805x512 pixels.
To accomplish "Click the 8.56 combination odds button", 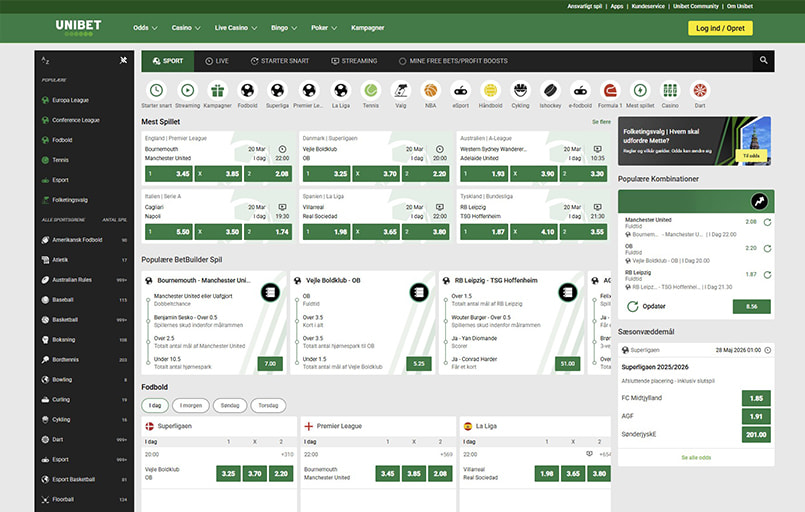I will tap(751, 307).
